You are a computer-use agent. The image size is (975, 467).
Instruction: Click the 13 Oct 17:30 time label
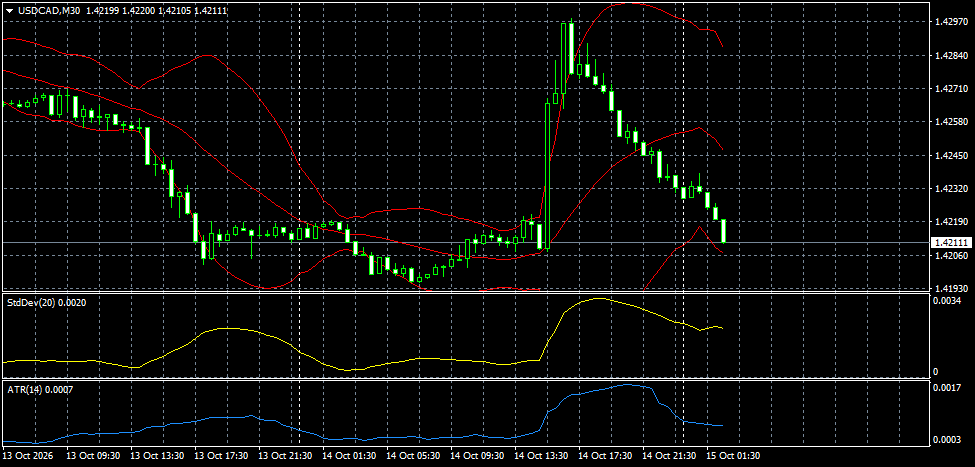click(220, 456)
